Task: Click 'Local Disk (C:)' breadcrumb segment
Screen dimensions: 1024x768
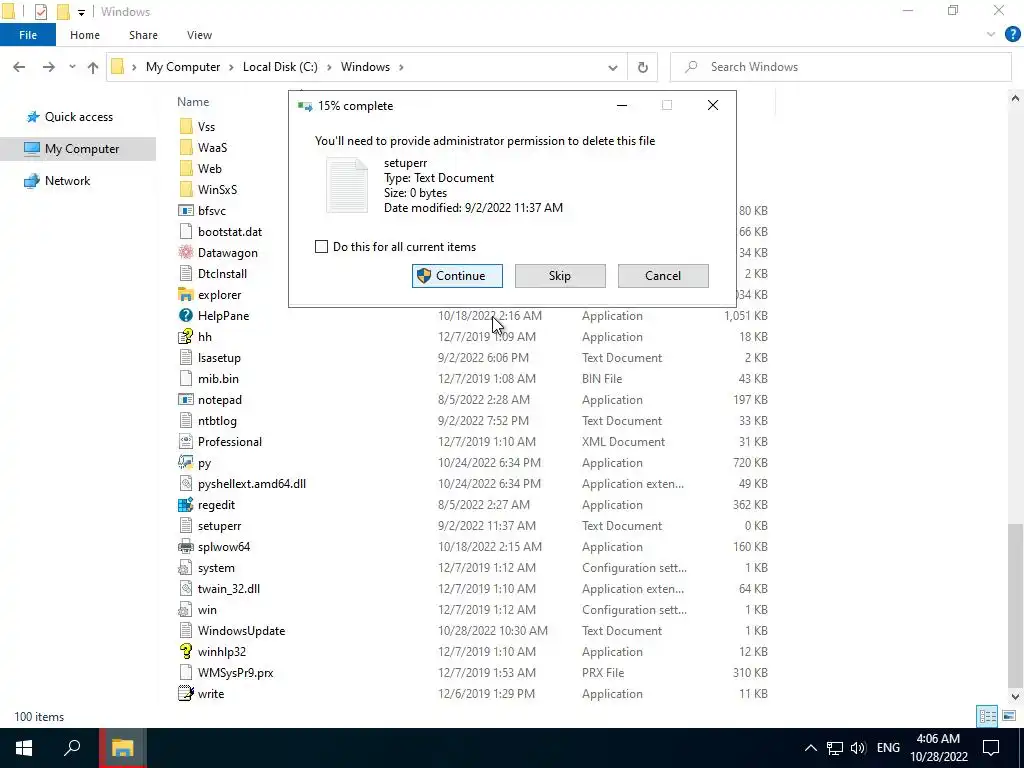Action: (280, 67)
